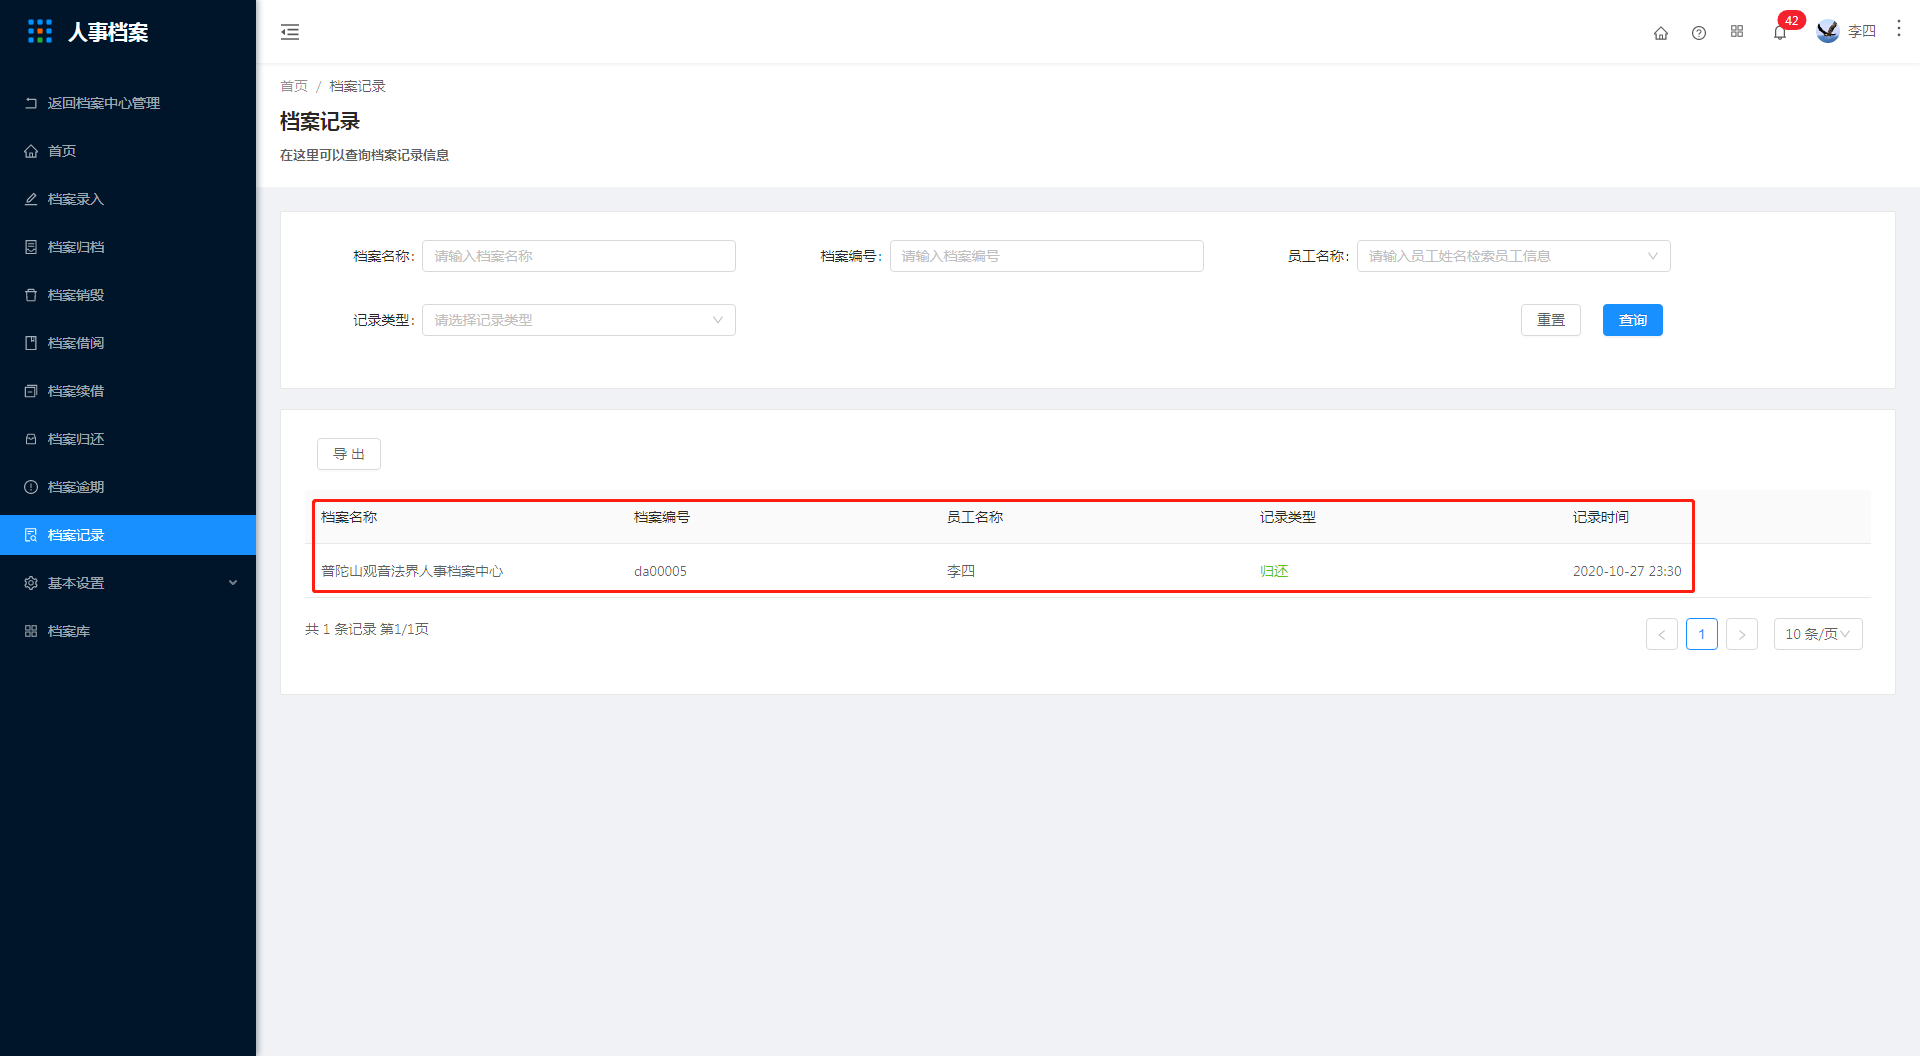
Task: Open the 档案逾期 menu item
Action: [x=128, y=487]
